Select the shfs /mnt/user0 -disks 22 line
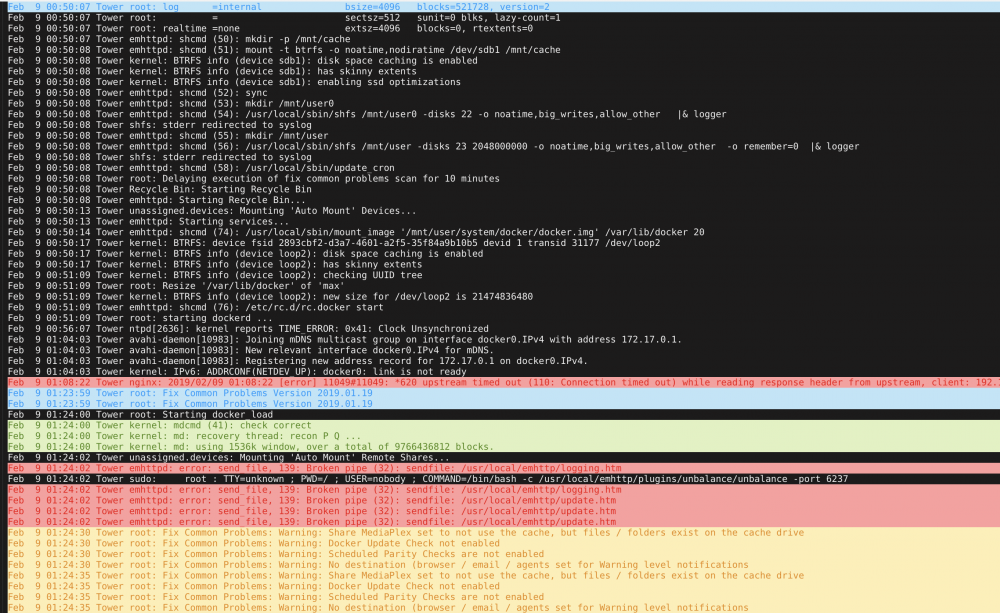Screen dimensions: 1000x613 pos(367,114)
